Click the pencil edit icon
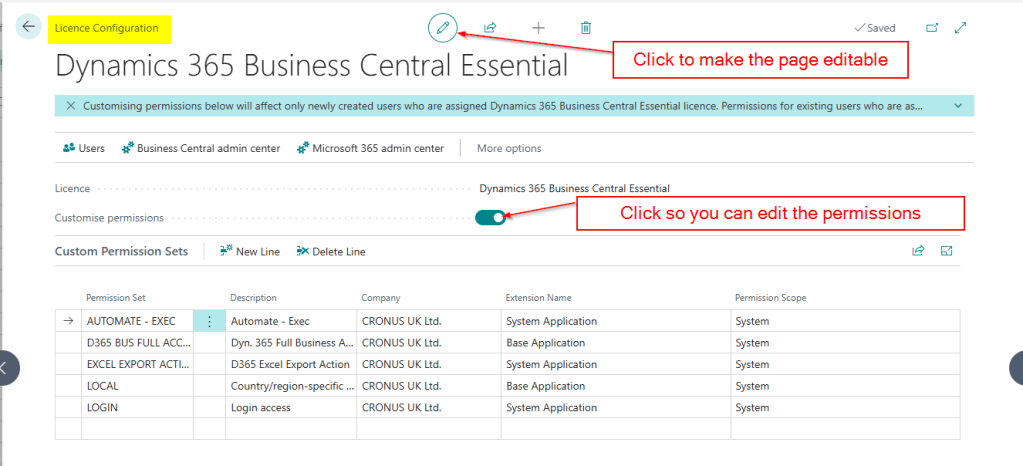 tap(442, 28)
